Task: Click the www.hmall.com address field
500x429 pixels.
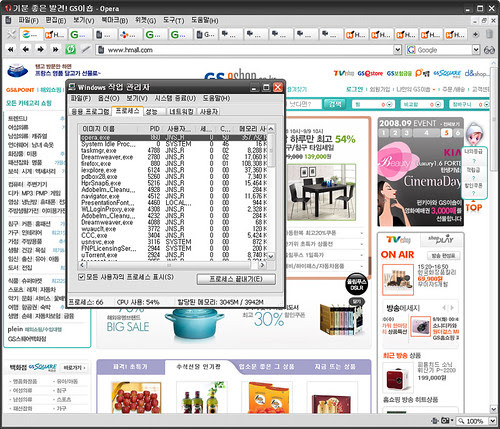Action: coord(248,50)
